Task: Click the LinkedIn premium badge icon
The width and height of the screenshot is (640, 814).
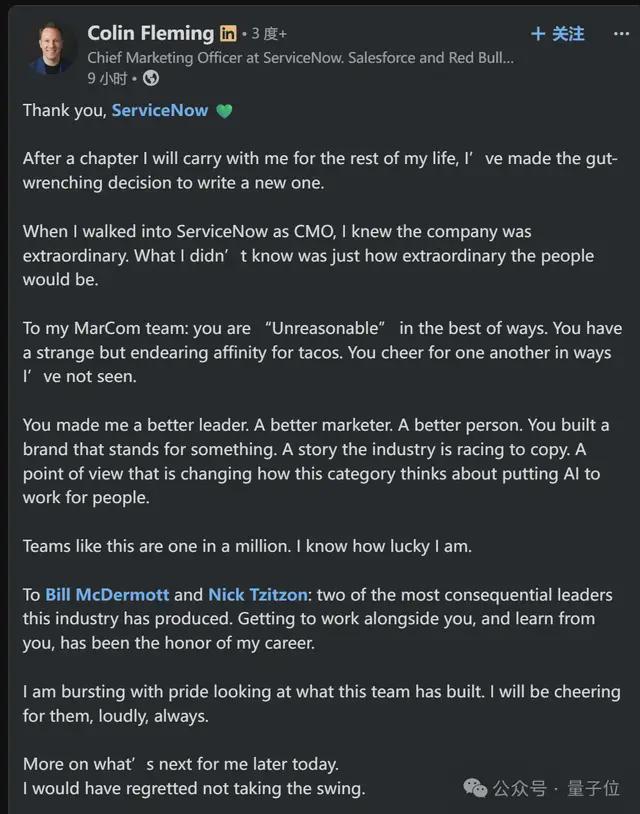Action: (228, 33)
